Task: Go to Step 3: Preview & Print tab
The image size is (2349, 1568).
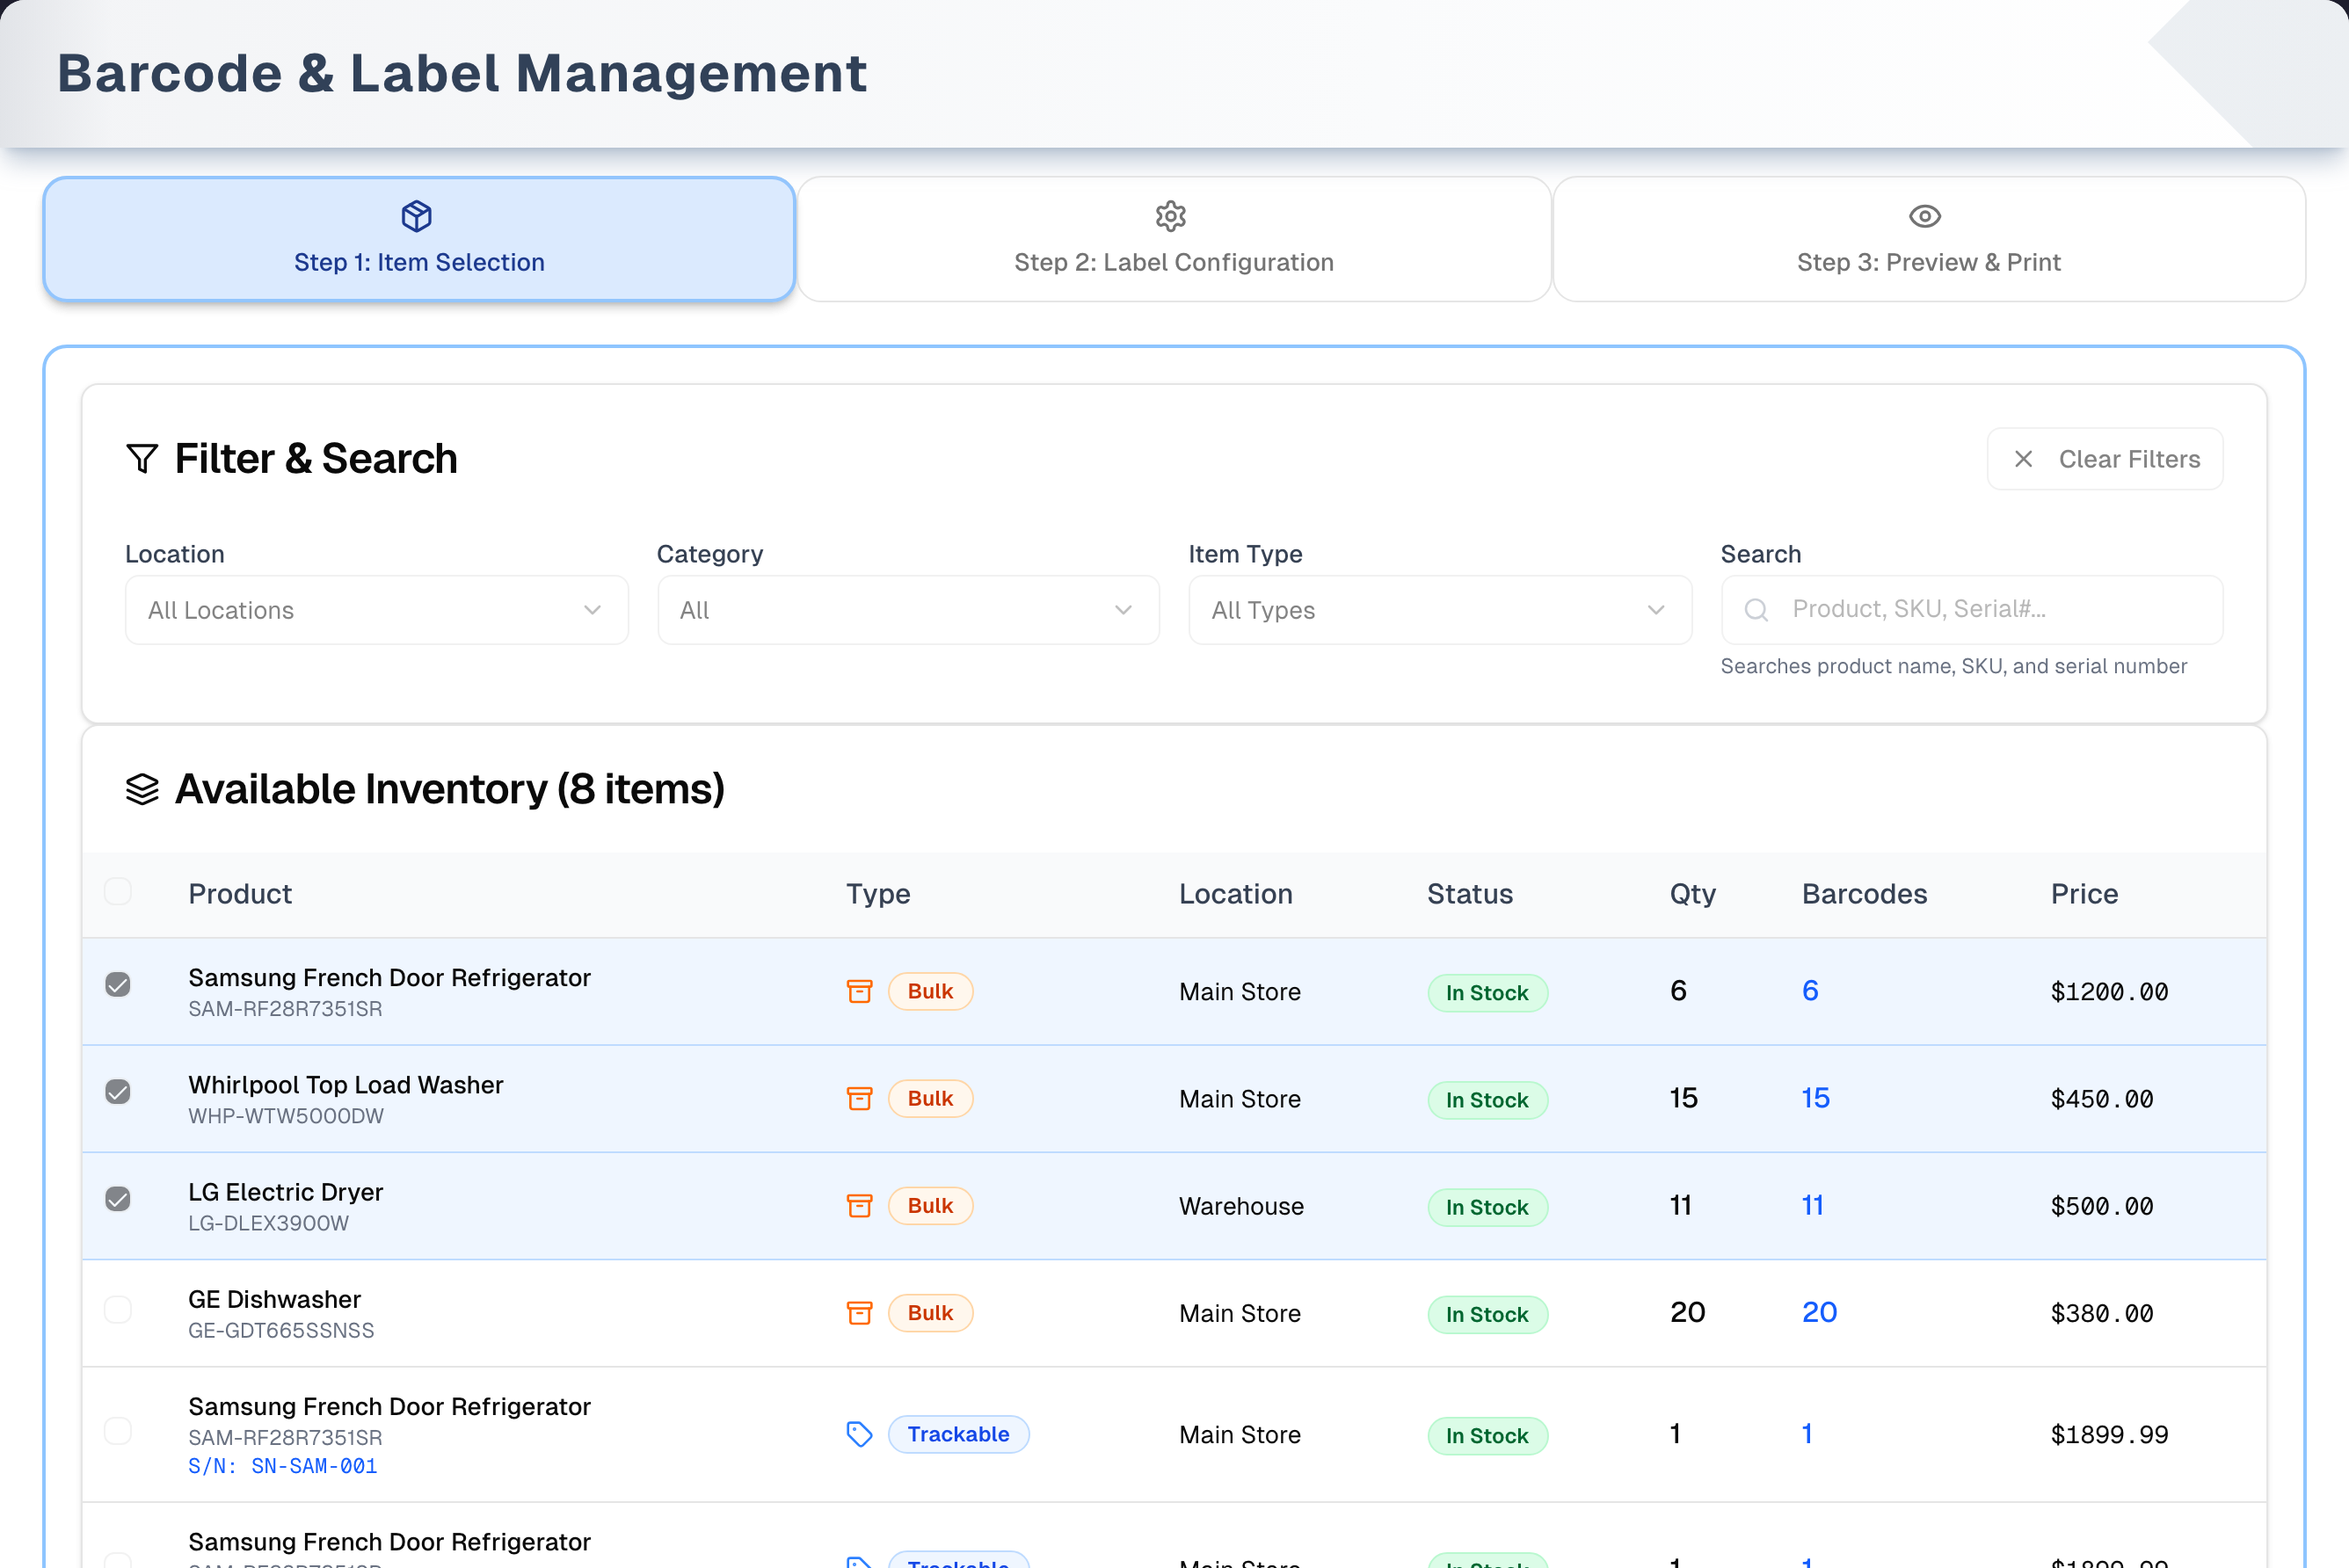Action: [x=1929, y=240]
